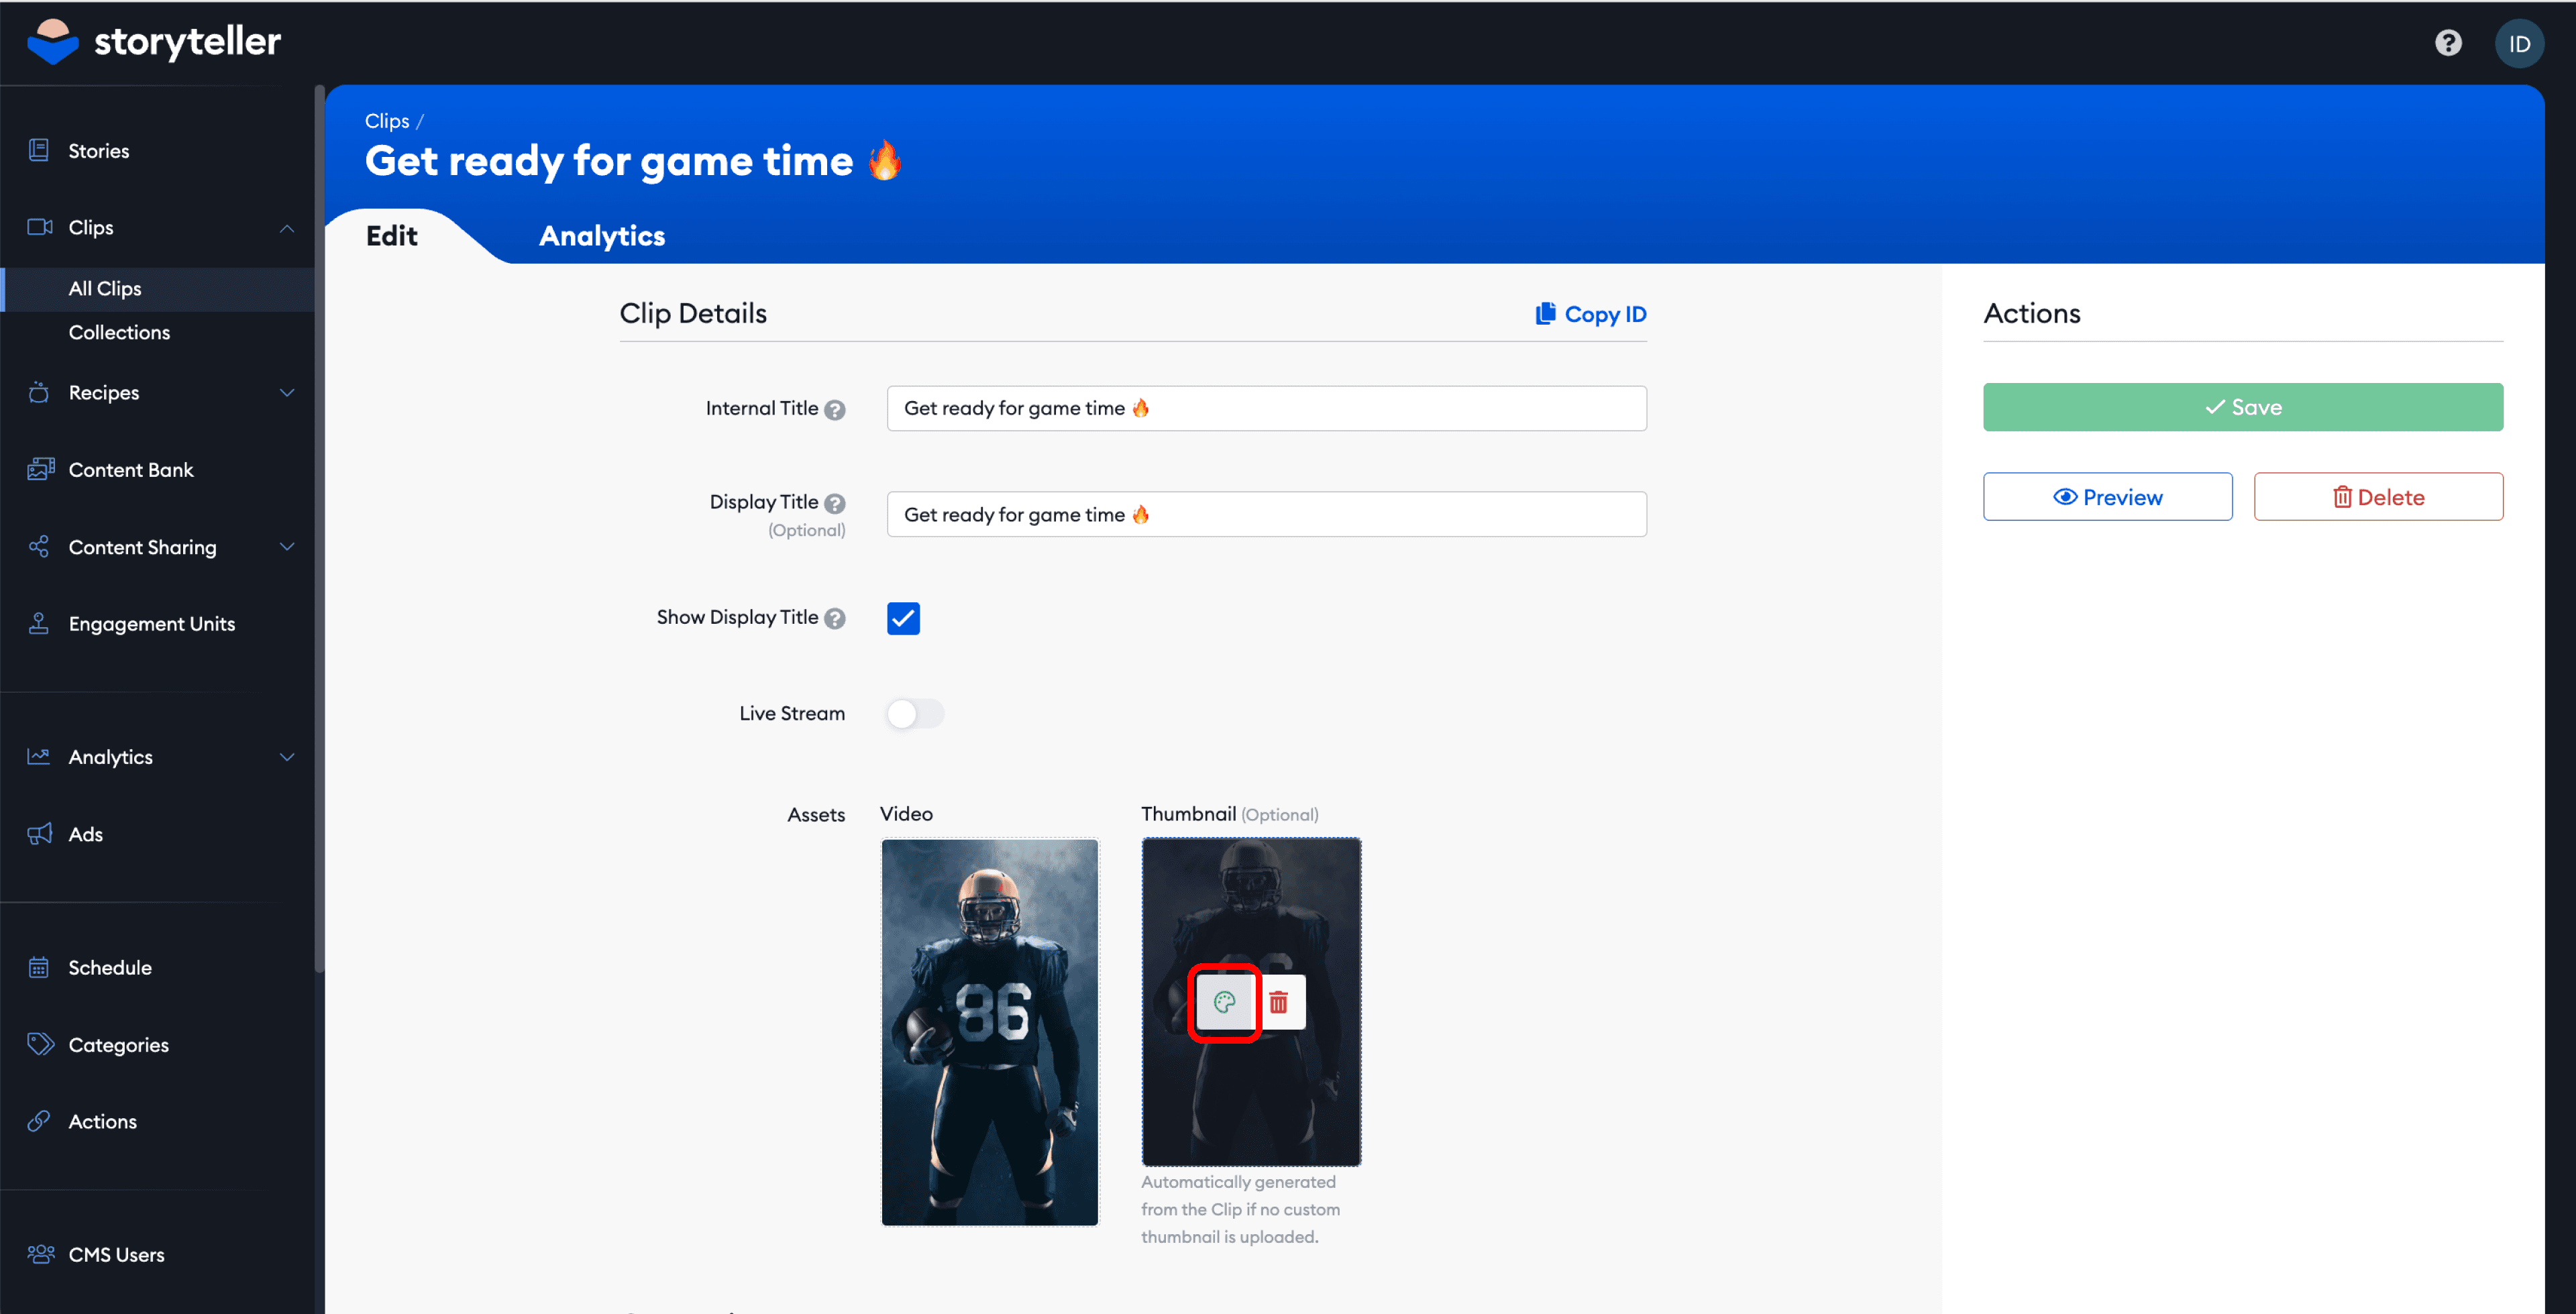The width and height of the screenshot is (2576, 1314).
Task: Collapse the Clips sidebar section
Action: [x=286, y=228]
